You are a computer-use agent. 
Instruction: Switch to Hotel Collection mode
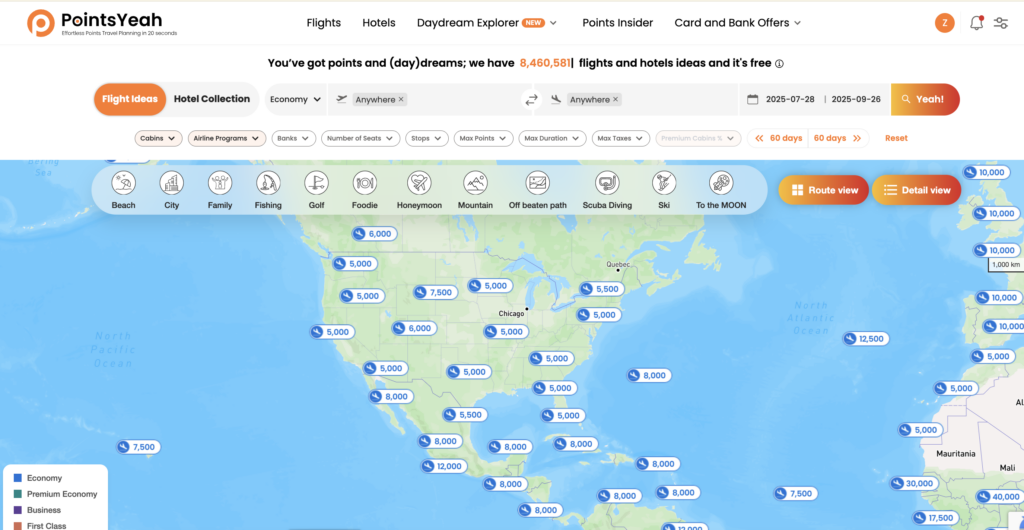coord(212,99)
